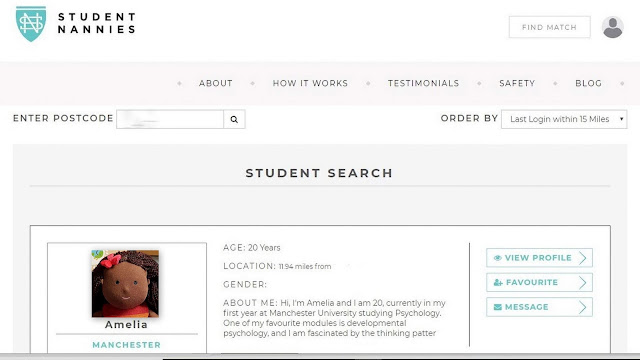
Task: Open the About menu item
Action: coord(216,83)
